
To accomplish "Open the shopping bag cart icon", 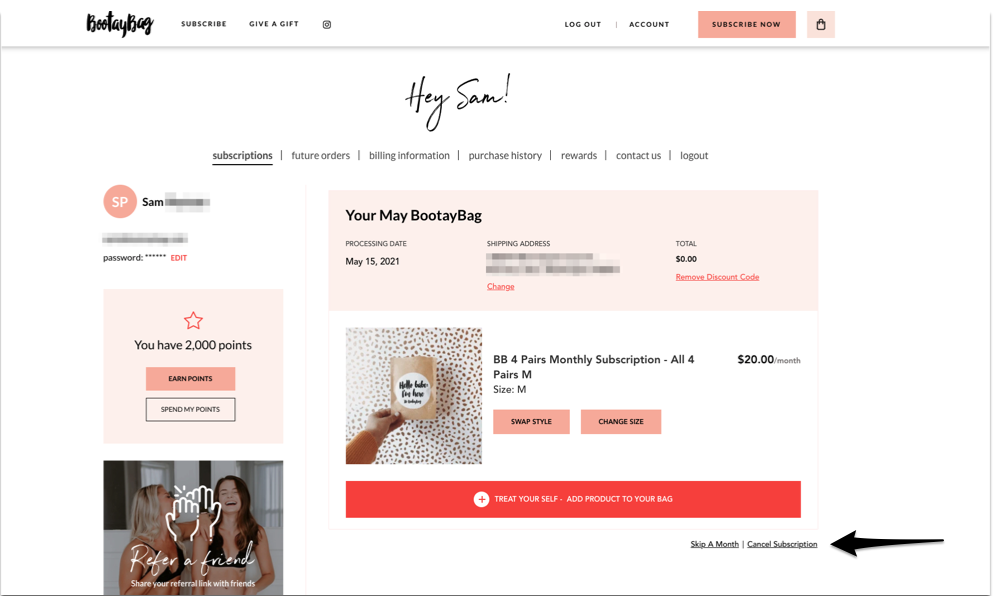I will [821, 25].
